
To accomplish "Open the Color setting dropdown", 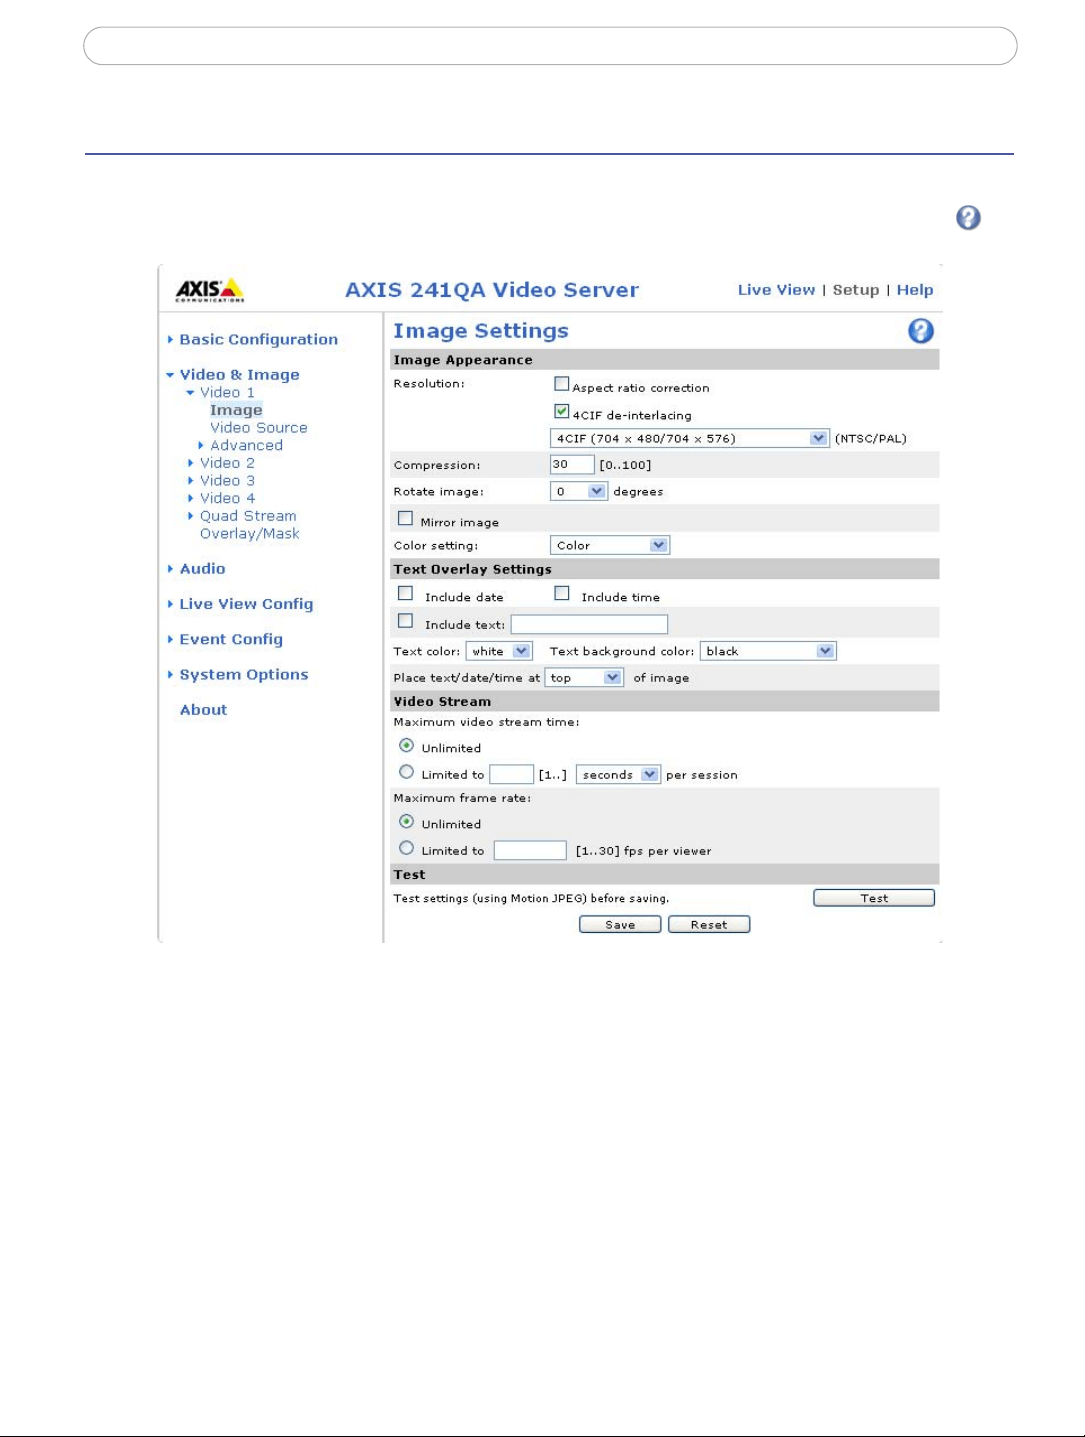I will pos(610,545).
